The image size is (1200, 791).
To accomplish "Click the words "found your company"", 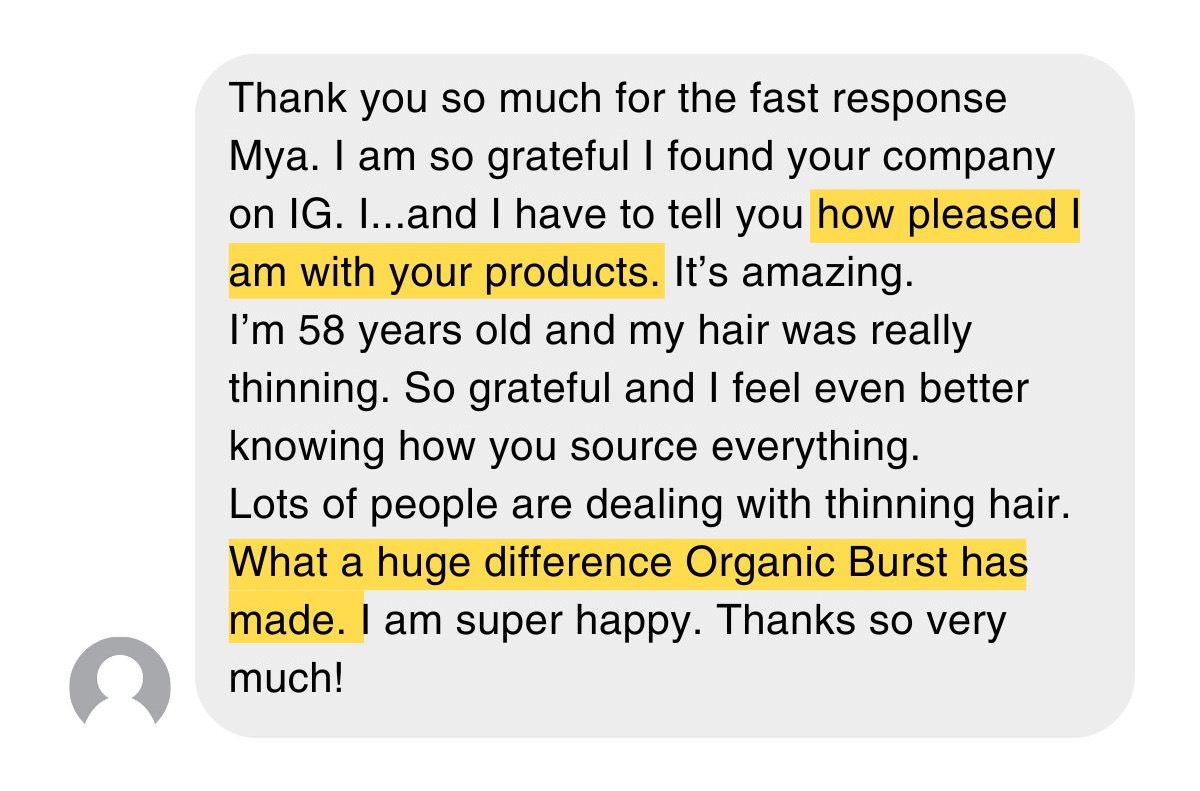I will [x=860, y=158].
